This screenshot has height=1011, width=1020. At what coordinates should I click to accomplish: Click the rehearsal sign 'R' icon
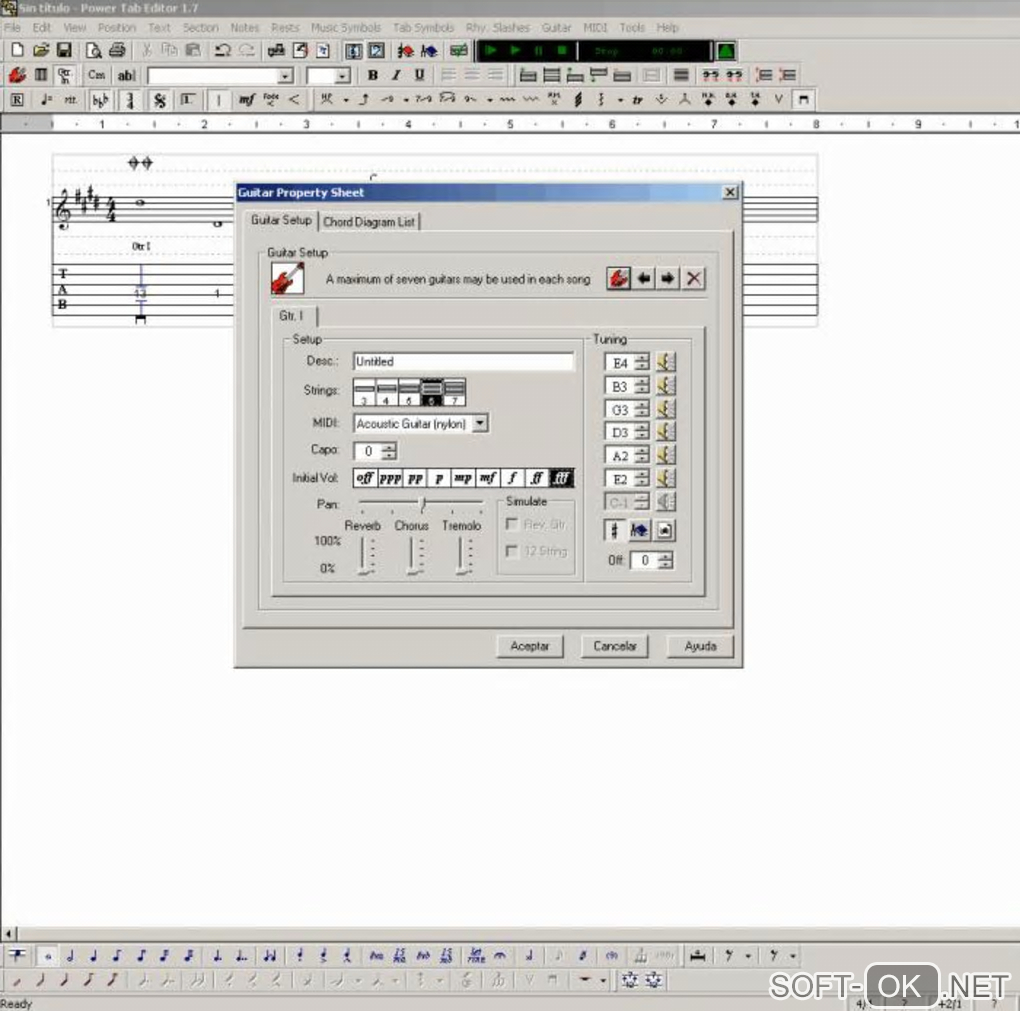[17, 100]
